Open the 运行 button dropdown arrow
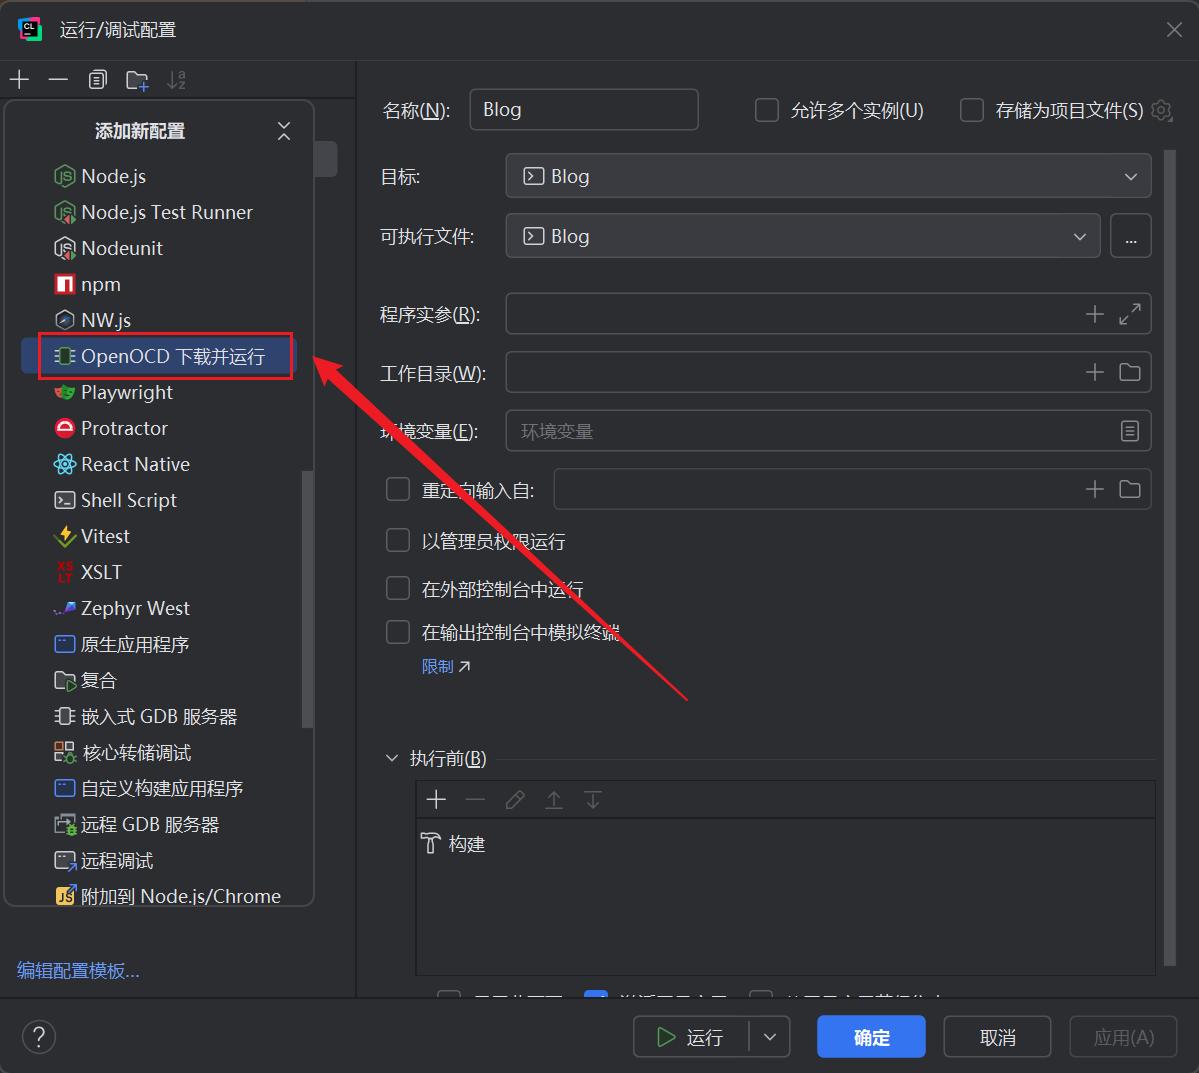Viewport: 1199px width, 1073px height. pos(769,1037)
